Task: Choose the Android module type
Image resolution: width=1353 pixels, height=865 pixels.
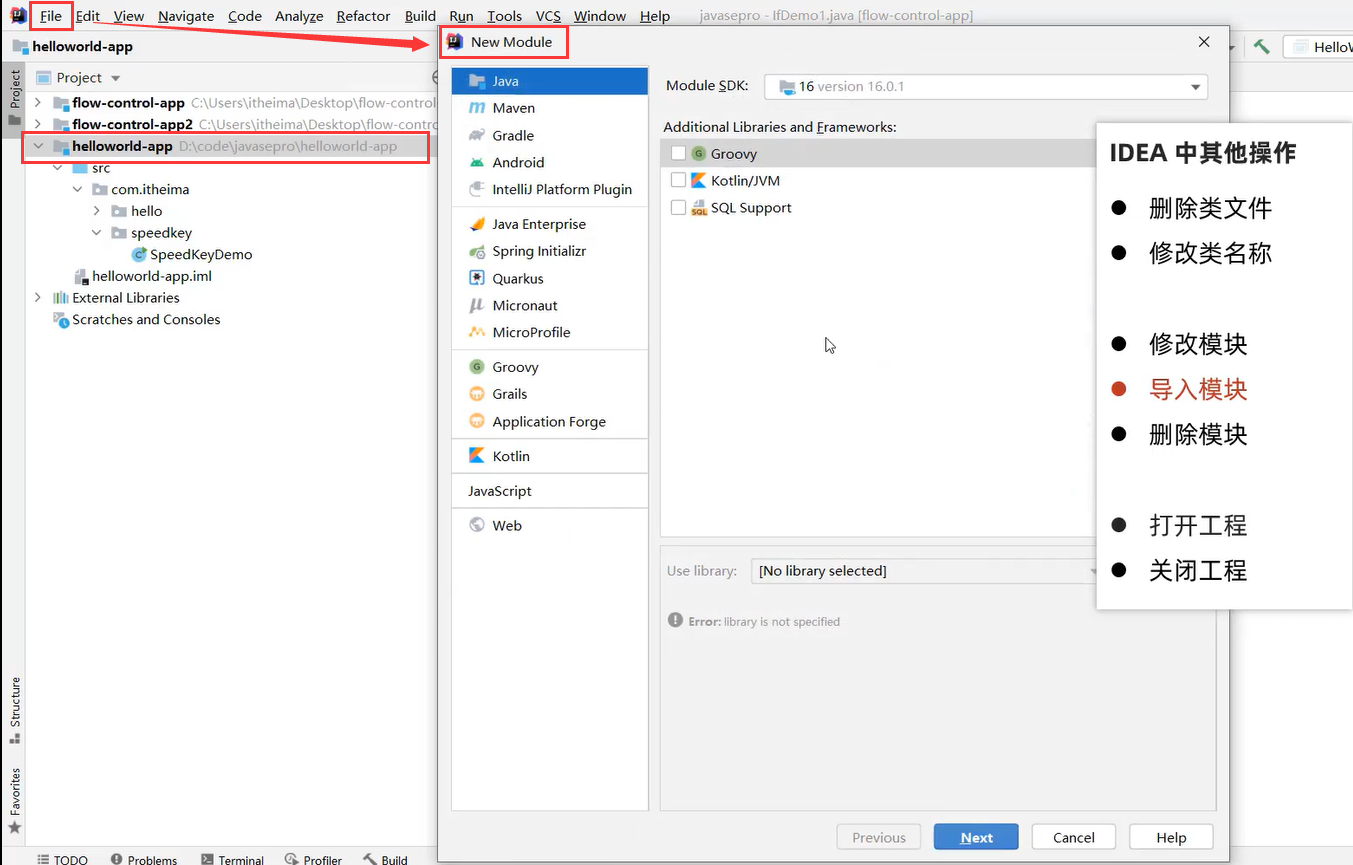Action: [549, 162]
